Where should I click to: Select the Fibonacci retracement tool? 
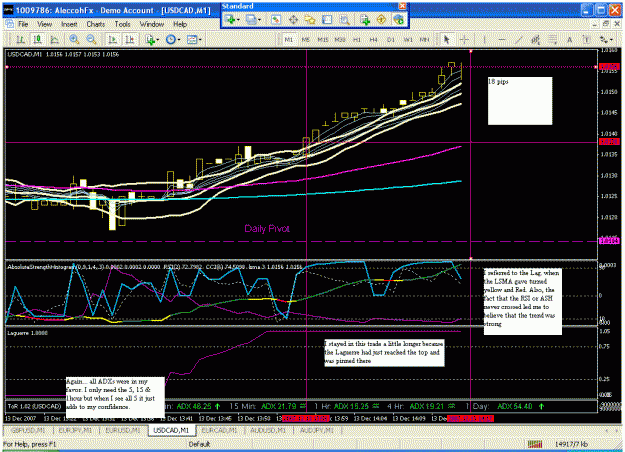[x=552, y=39]
